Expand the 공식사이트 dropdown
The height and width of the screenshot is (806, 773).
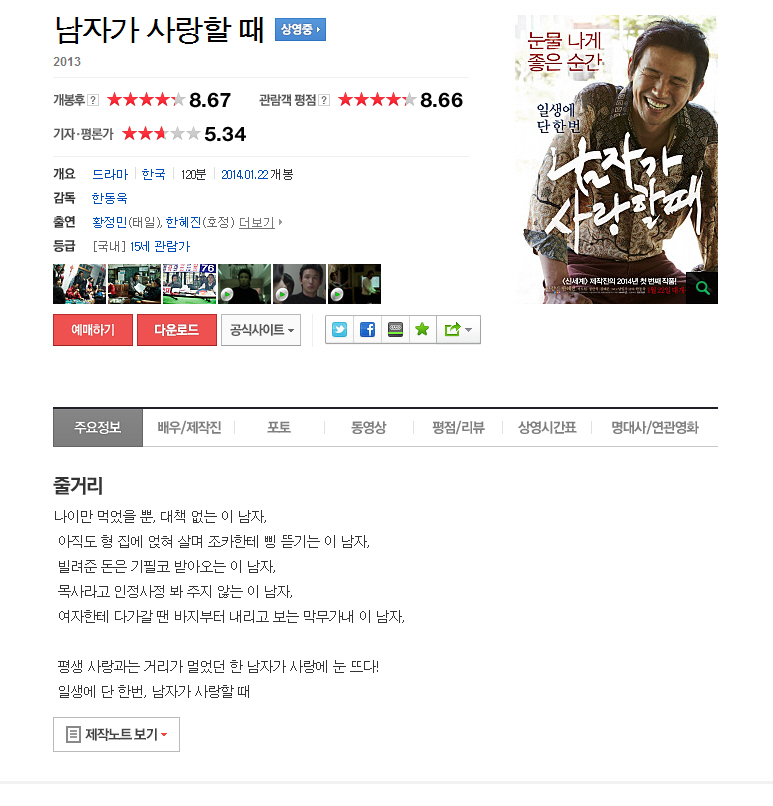[261, 330]
